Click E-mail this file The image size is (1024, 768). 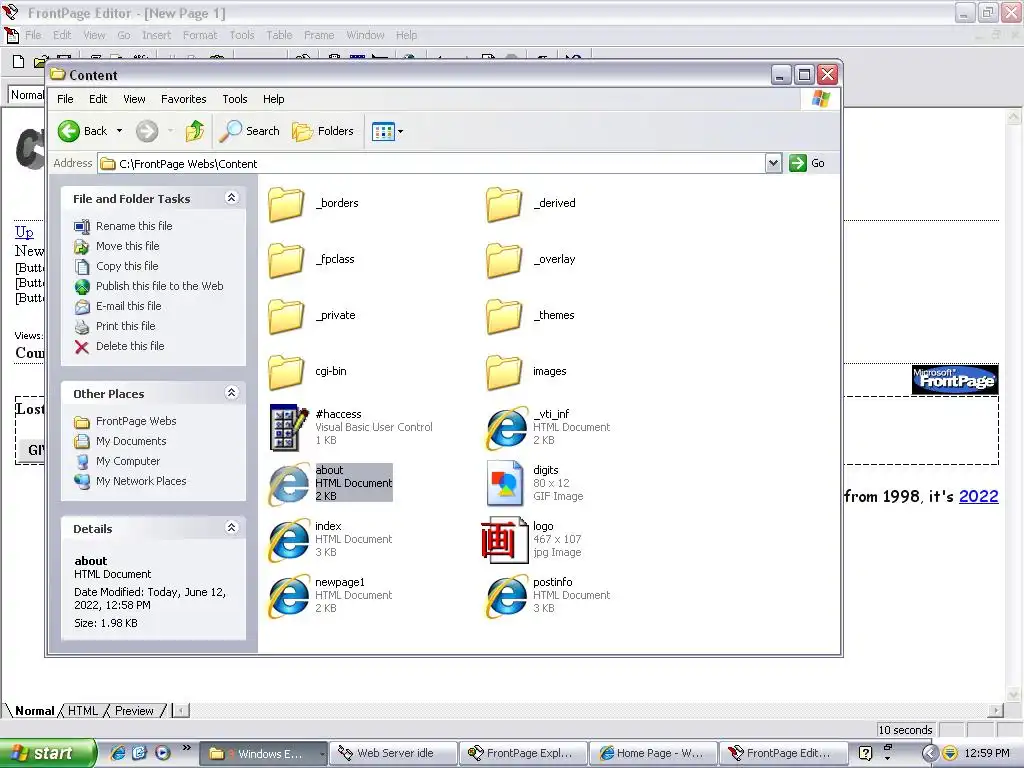coord(128,306)
